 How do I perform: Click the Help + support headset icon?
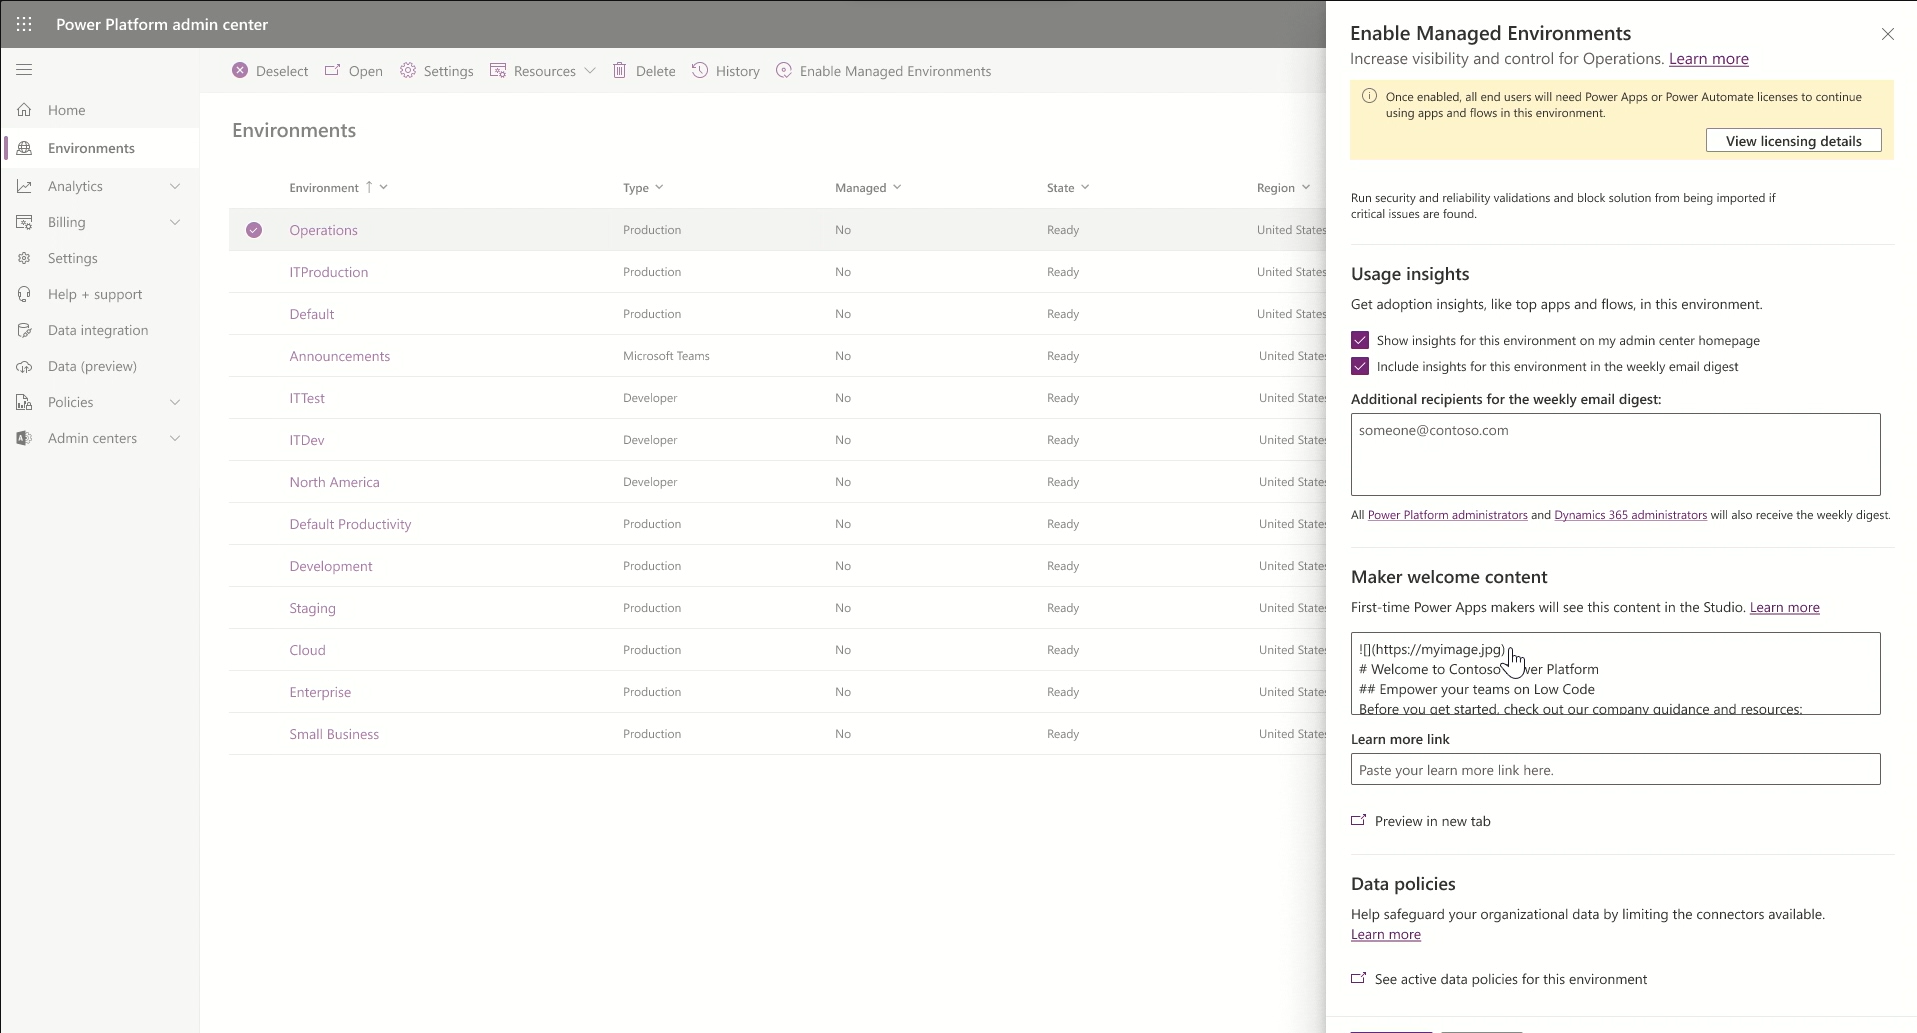(x=24, y=294)
